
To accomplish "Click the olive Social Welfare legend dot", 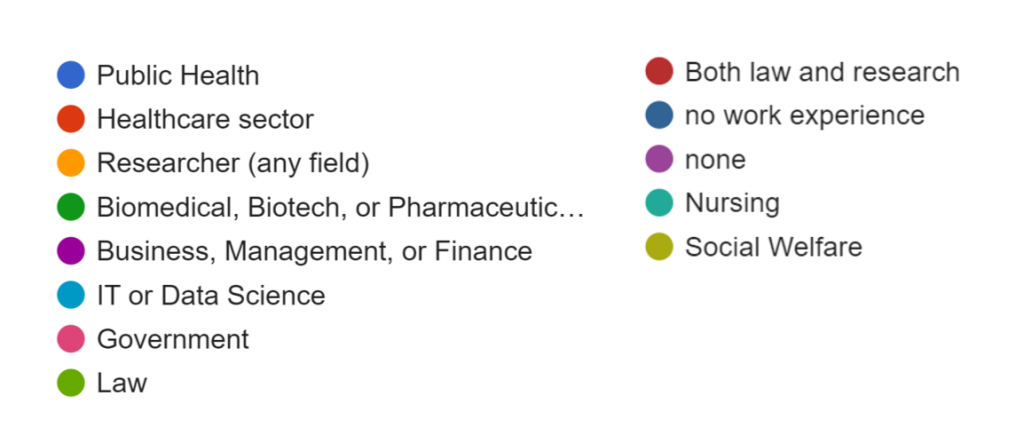I will pyautogui.click(x=659, y=246).
